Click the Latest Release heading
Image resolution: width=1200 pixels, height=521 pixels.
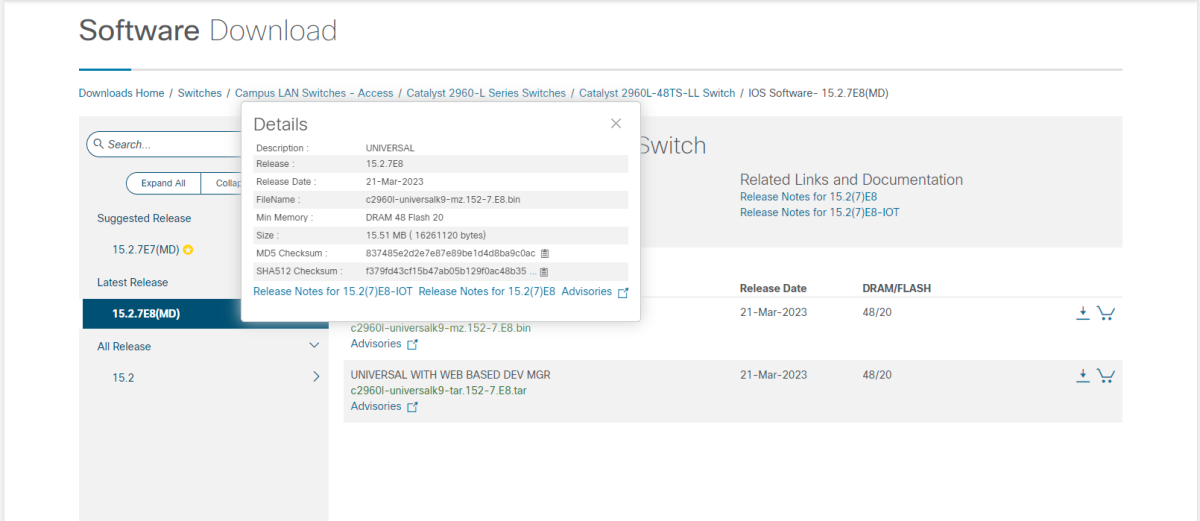pyautogui.click(x=133, y=282)
